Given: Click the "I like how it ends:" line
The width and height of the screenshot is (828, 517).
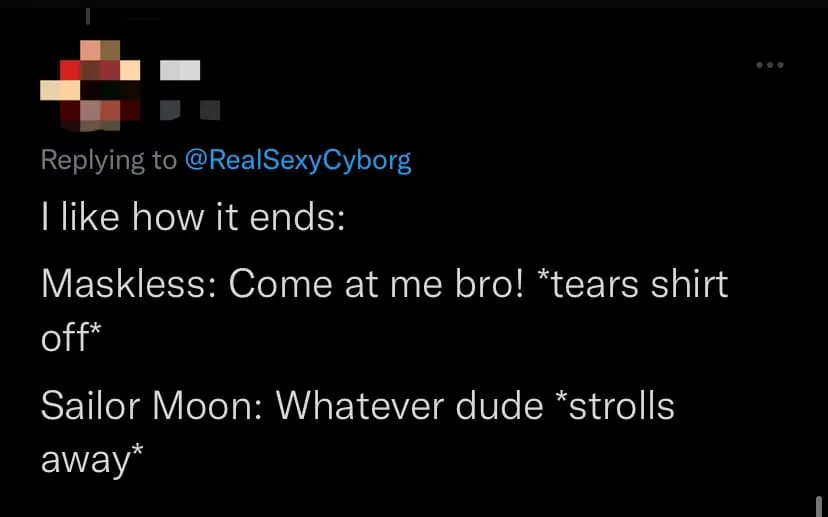Looking at the screenshot, I should click(x=193, y=218).
